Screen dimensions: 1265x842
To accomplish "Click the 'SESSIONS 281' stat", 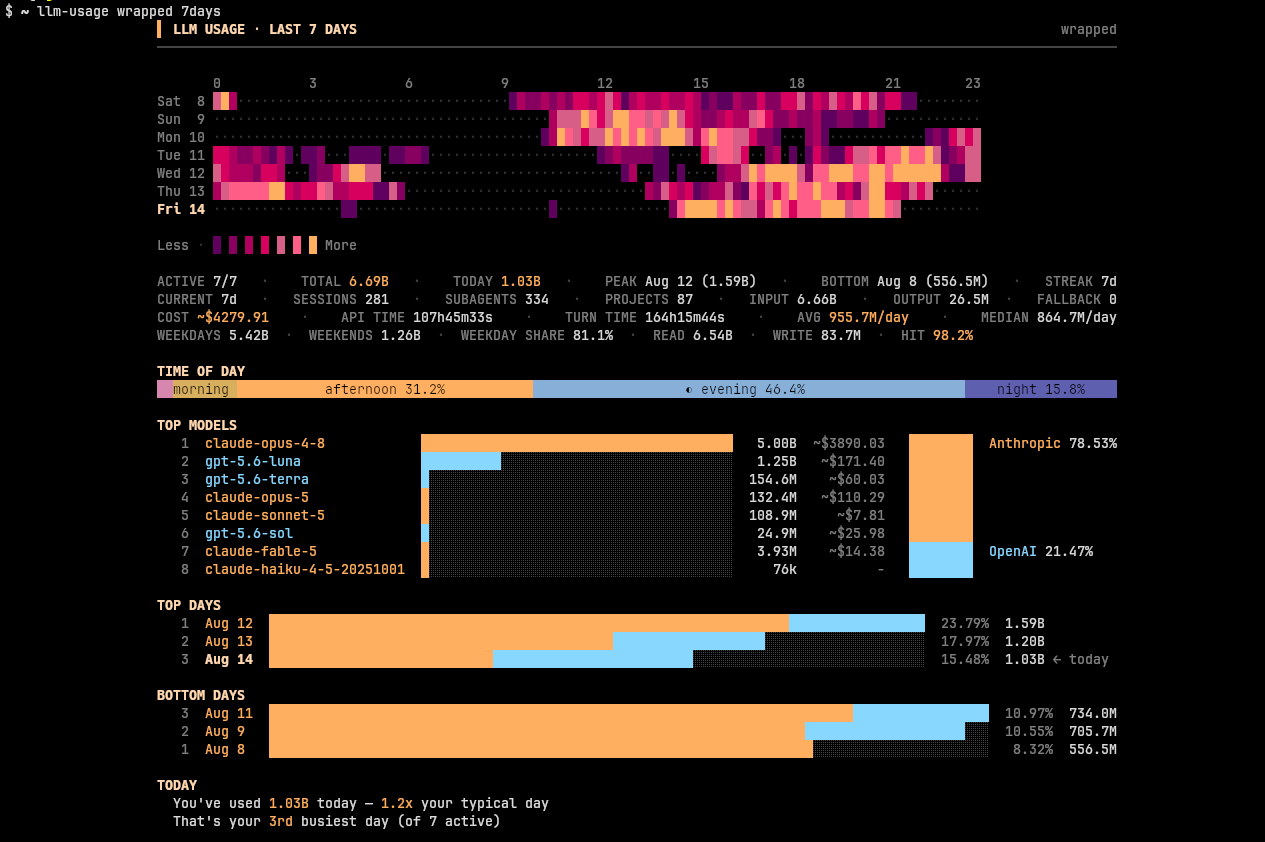I will point(341,299).
